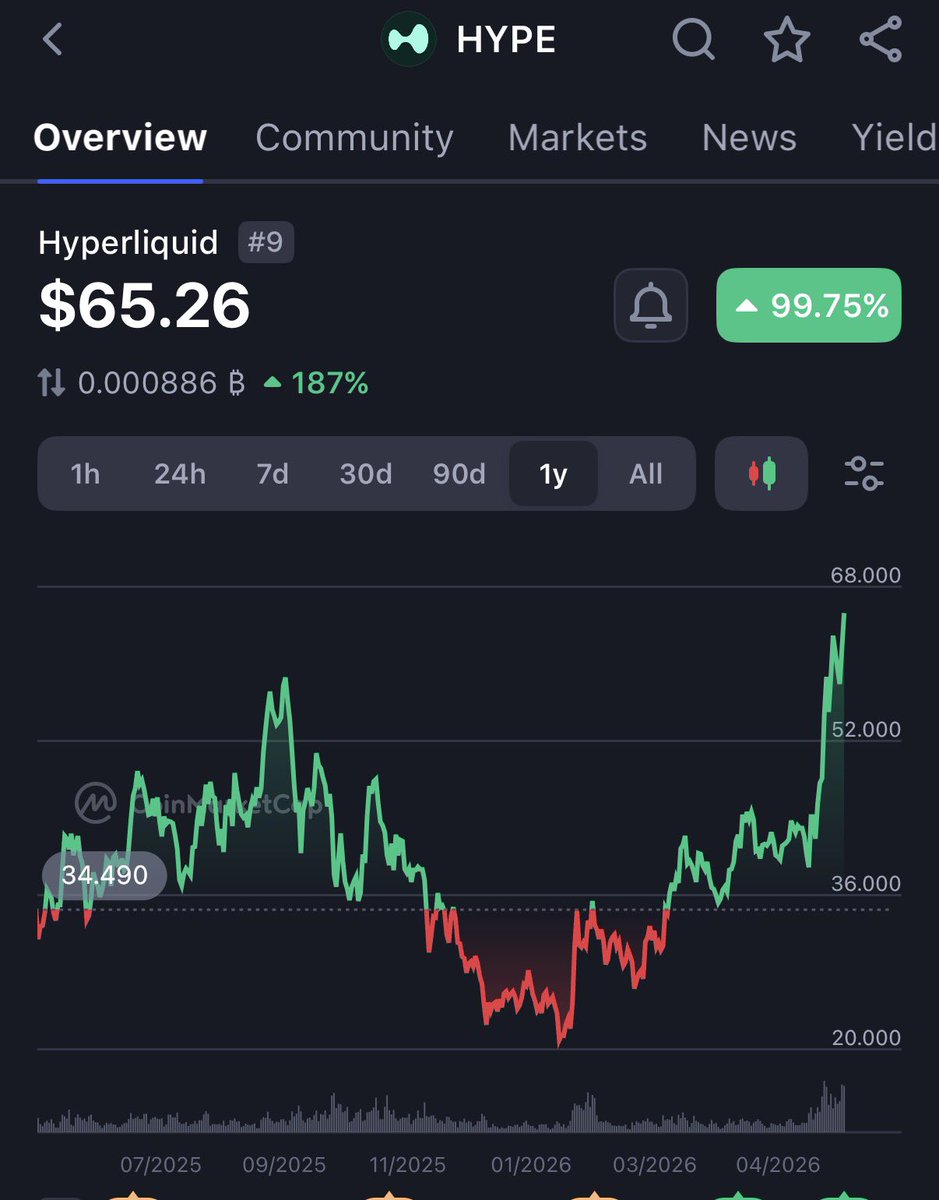The height and width of the screenshot is (1200, 939).
Task: Tap the #9 rank badge
Action: pyautogui.click(x=266, y=243)
